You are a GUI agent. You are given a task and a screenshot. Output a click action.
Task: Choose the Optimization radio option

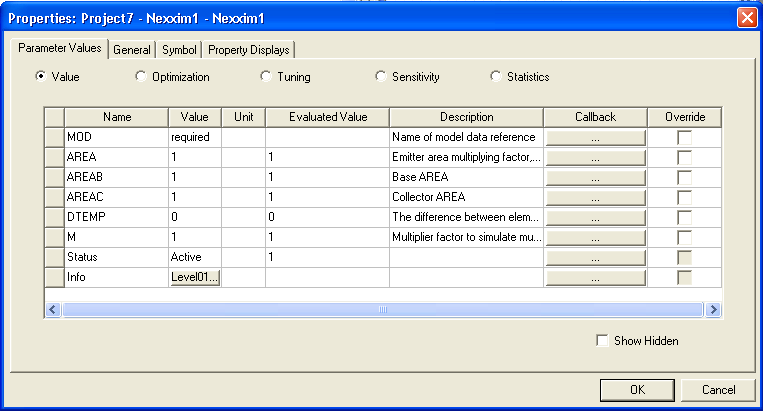[140, 76]
